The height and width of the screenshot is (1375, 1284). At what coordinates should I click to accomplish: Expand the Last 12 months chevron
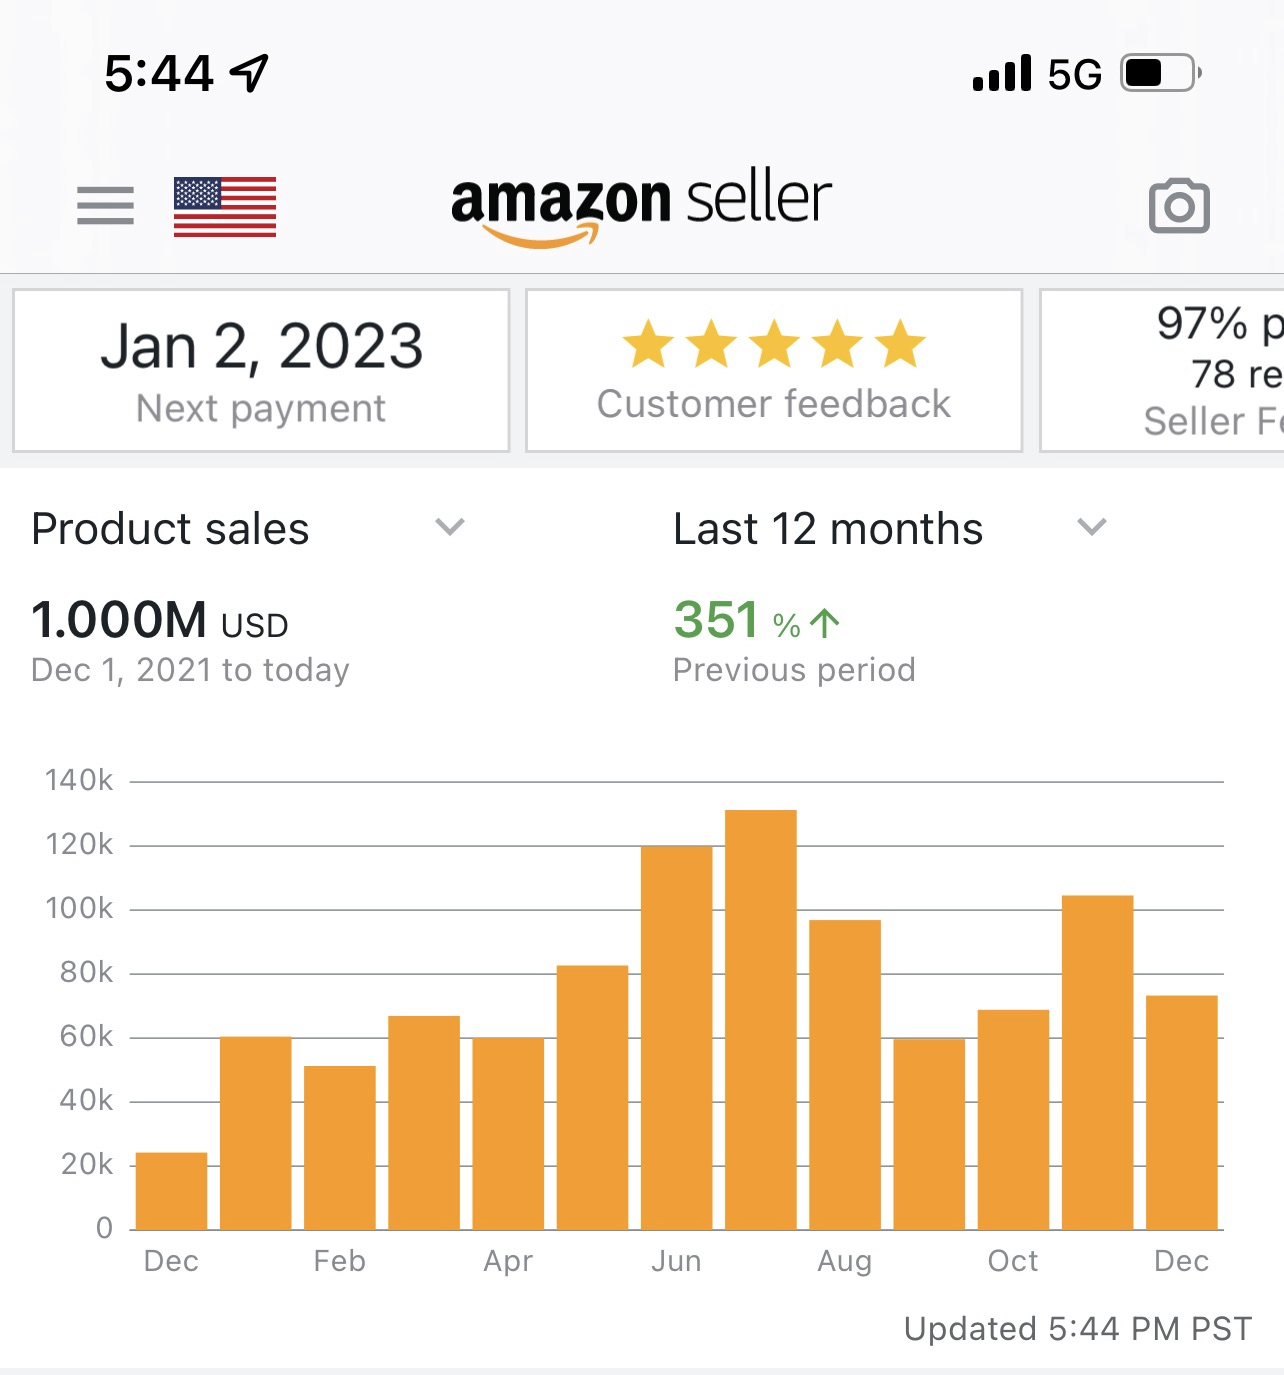pyautogui.click(x=1092, y=527)
